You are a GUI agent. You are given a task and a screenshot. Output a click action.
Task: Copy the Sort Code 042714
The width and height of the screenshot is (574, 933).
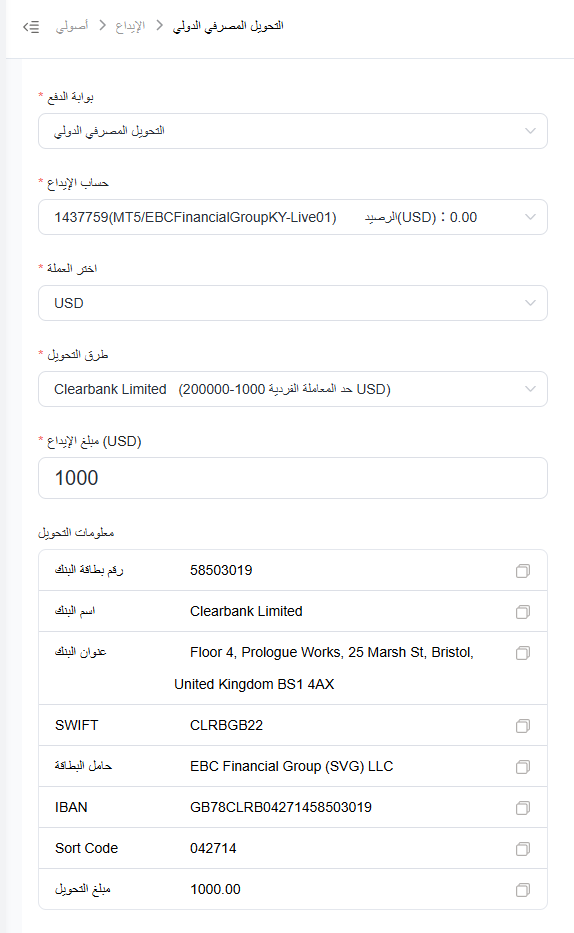tap(522, 849)
